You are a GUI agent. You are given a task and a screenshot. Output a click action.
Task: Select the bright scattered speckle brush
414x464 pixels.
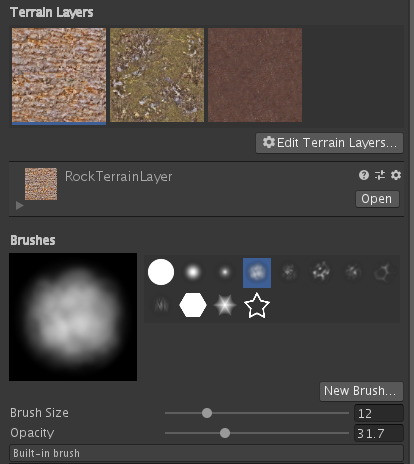click(321, 272)
